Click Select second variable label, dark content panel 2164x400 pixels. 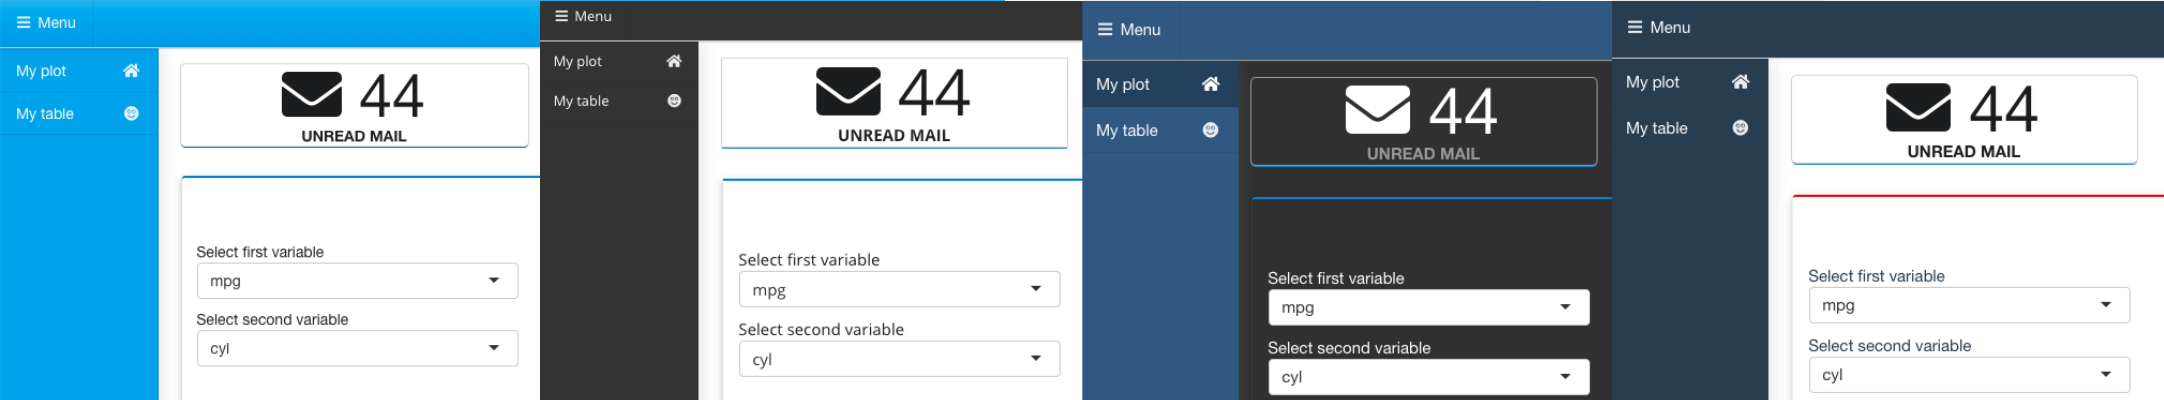1349,348
